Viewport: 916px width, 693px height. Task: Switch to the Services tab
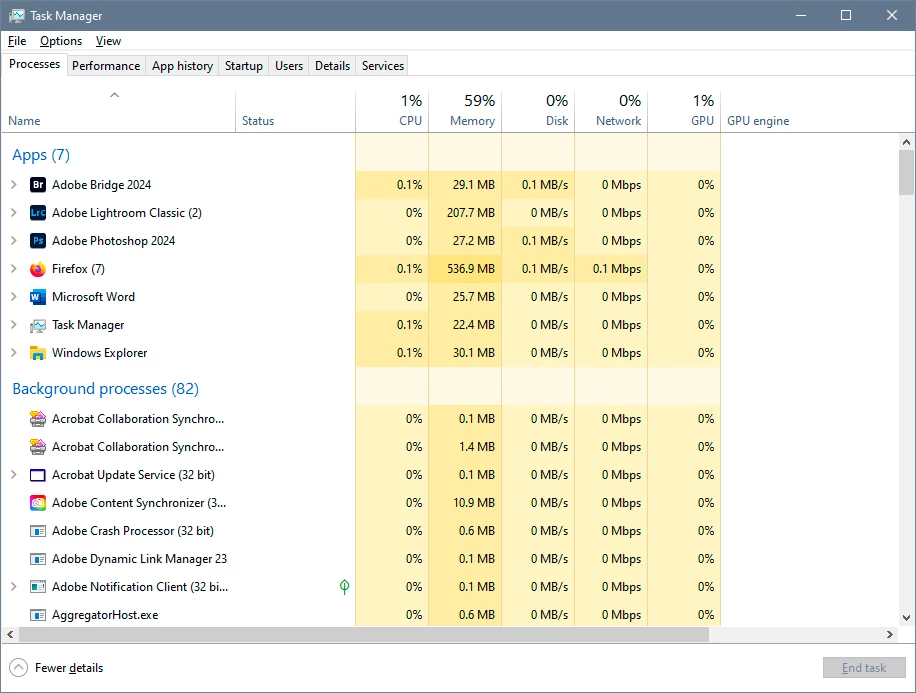(x=383, y=66)
